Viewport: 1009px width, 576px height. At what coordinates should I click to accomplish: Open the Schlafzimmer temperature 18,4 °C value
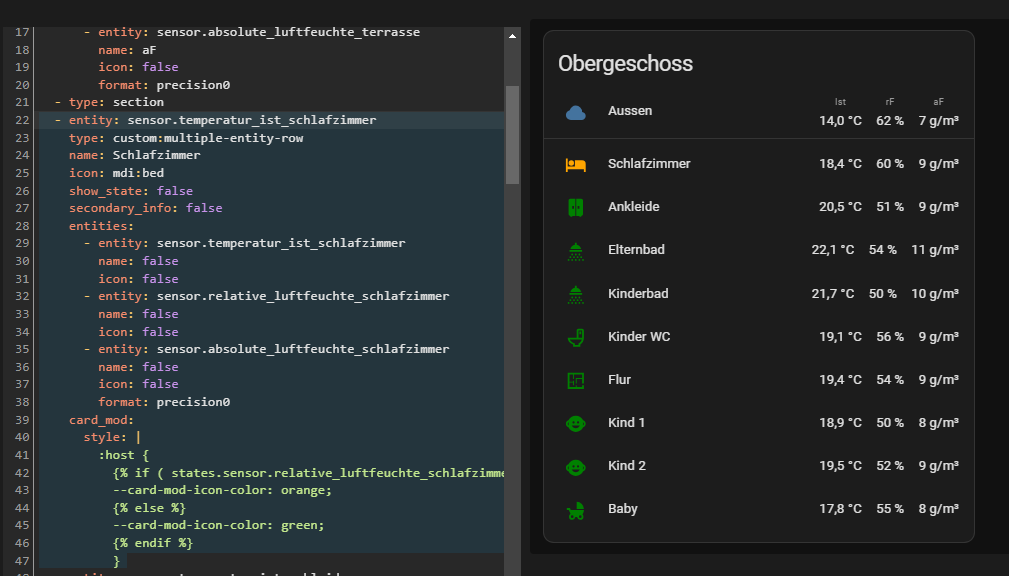[840, 164]
